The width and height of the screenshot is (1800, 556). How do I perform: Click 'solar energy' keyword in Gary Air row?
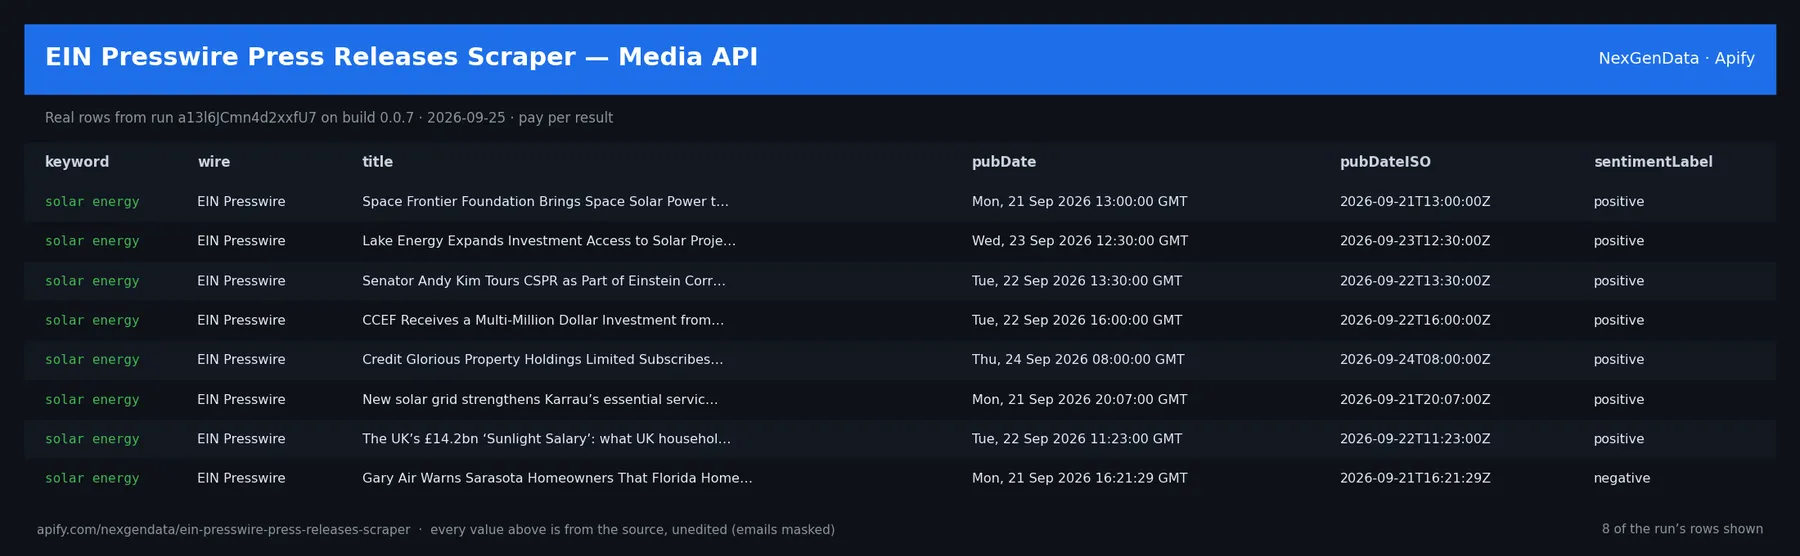click(92, 478)
